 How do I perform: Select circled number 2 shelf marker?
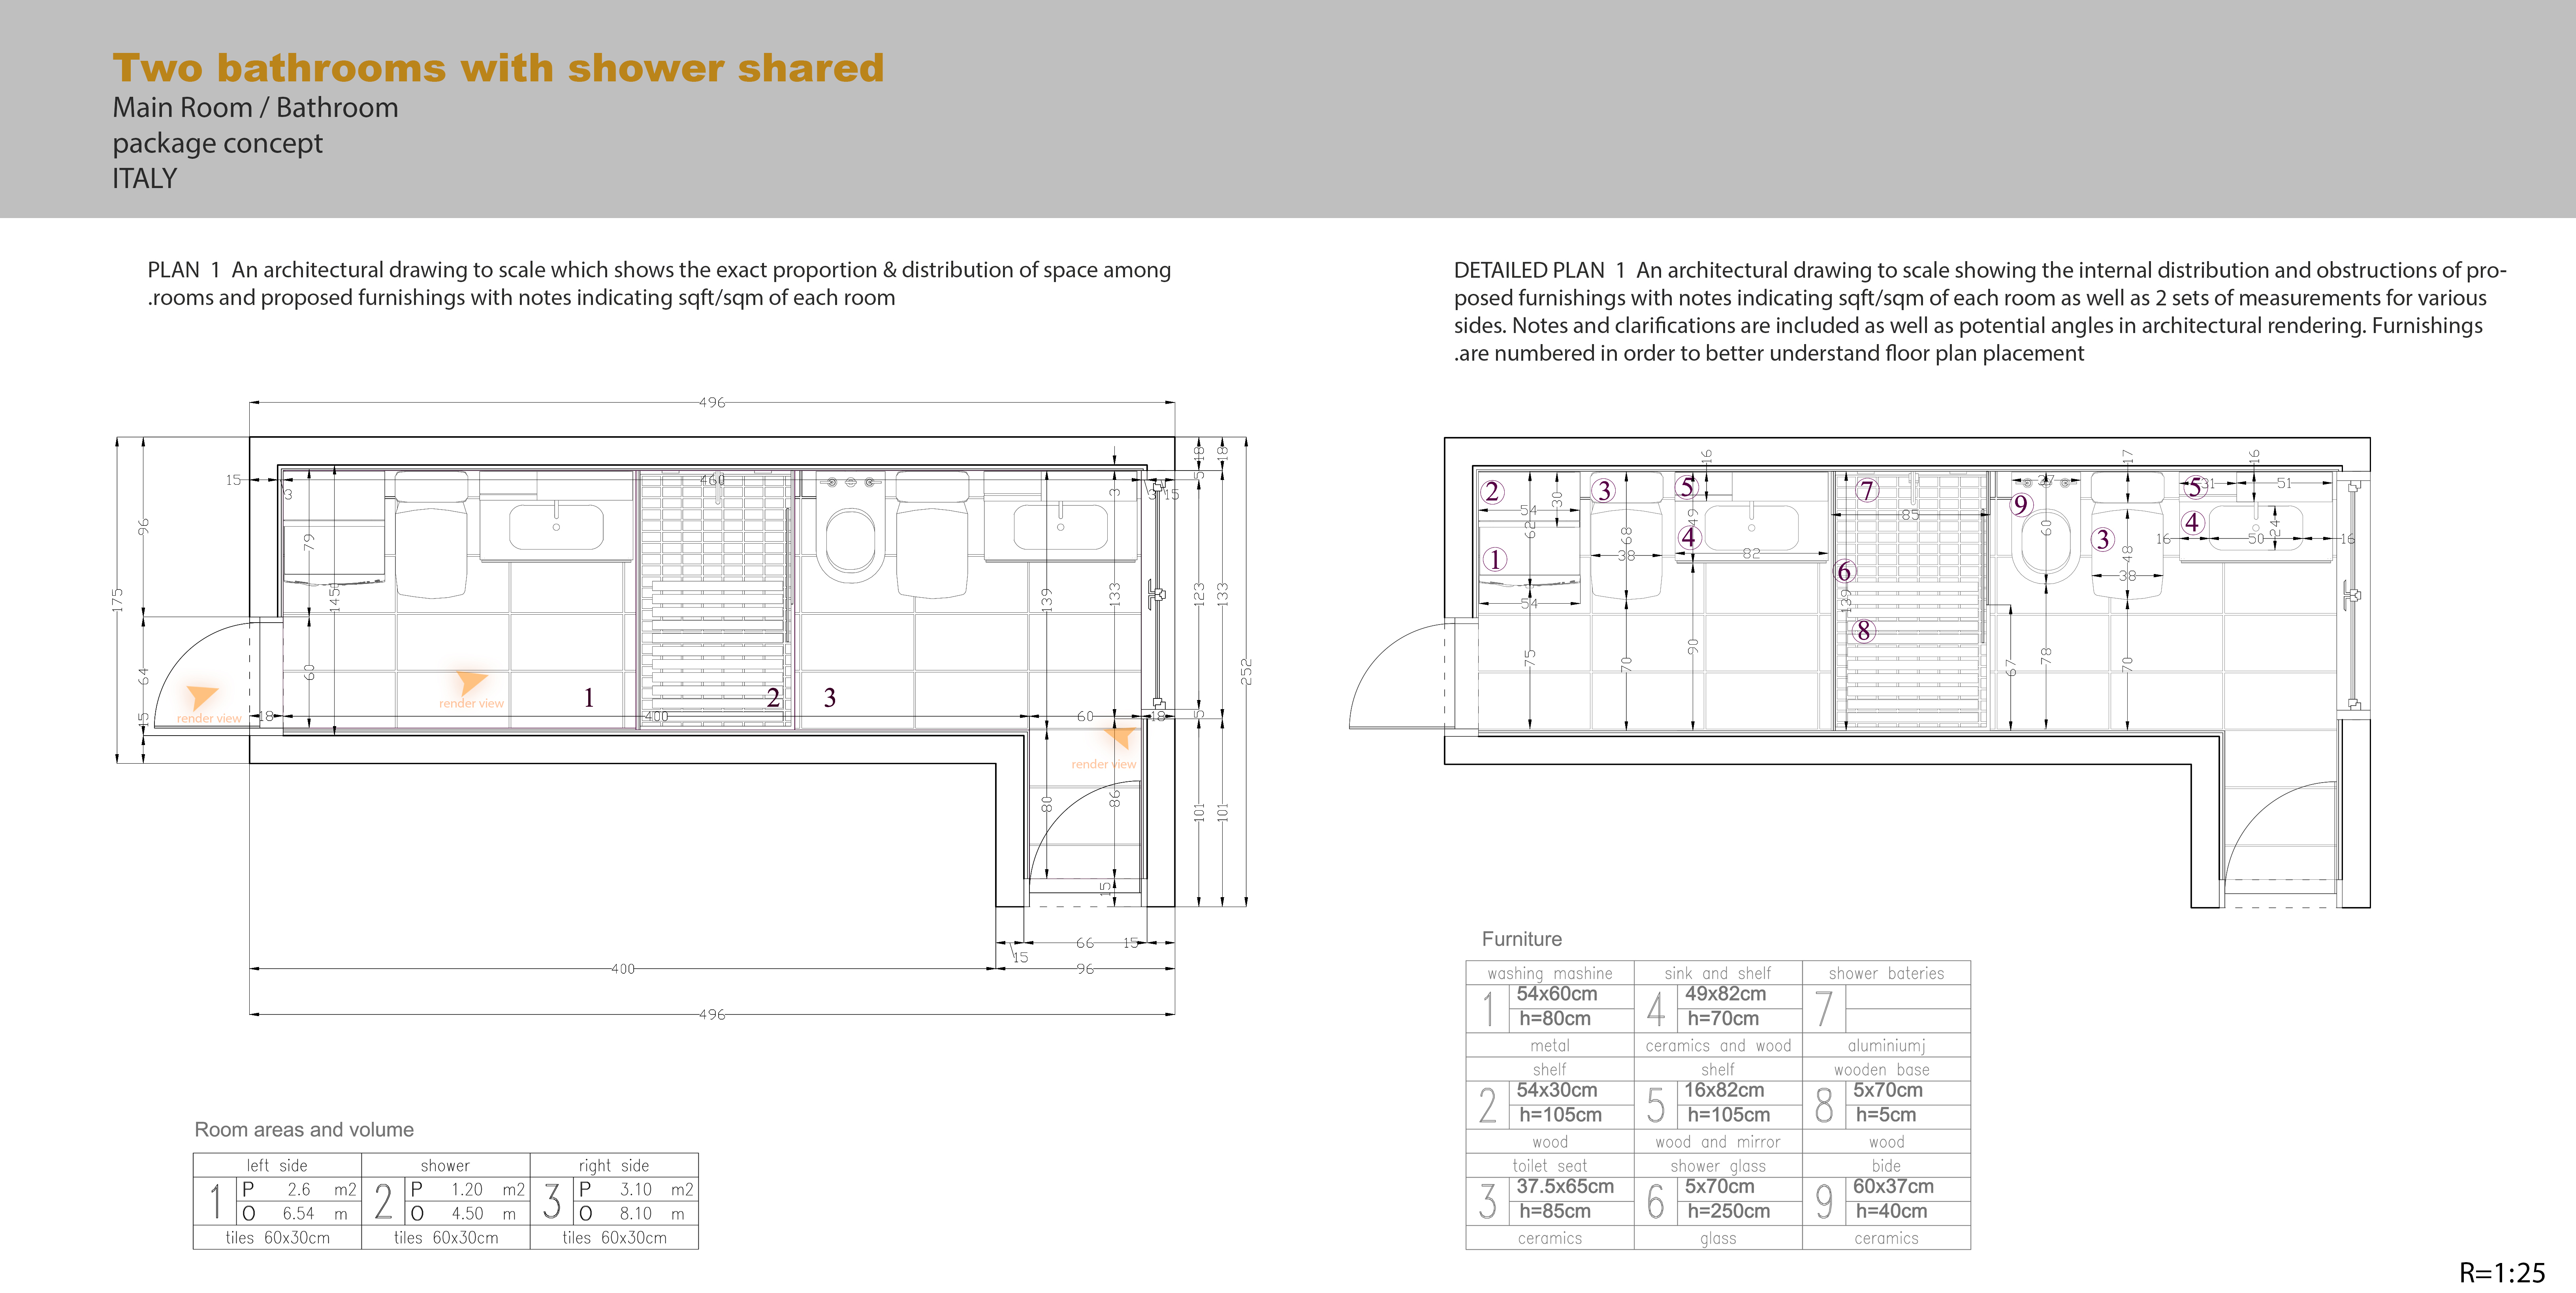click(1492, 491)
